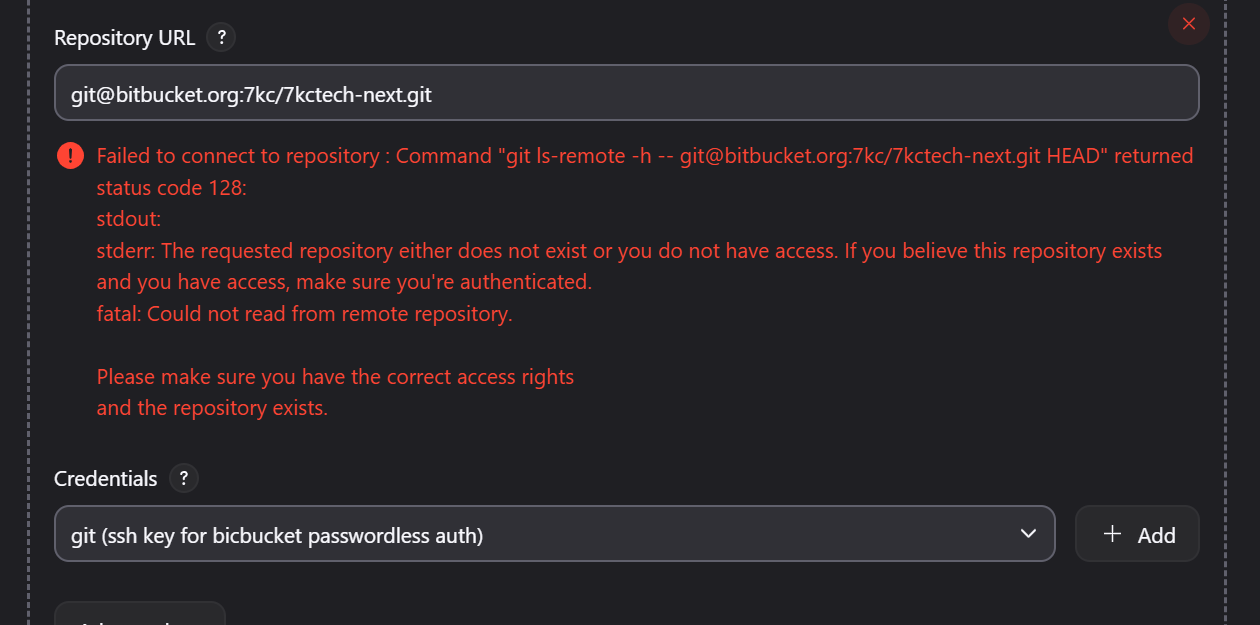
Task: Expand the Credentials dropdown chevron arrow
Action: coord(1028,534)
